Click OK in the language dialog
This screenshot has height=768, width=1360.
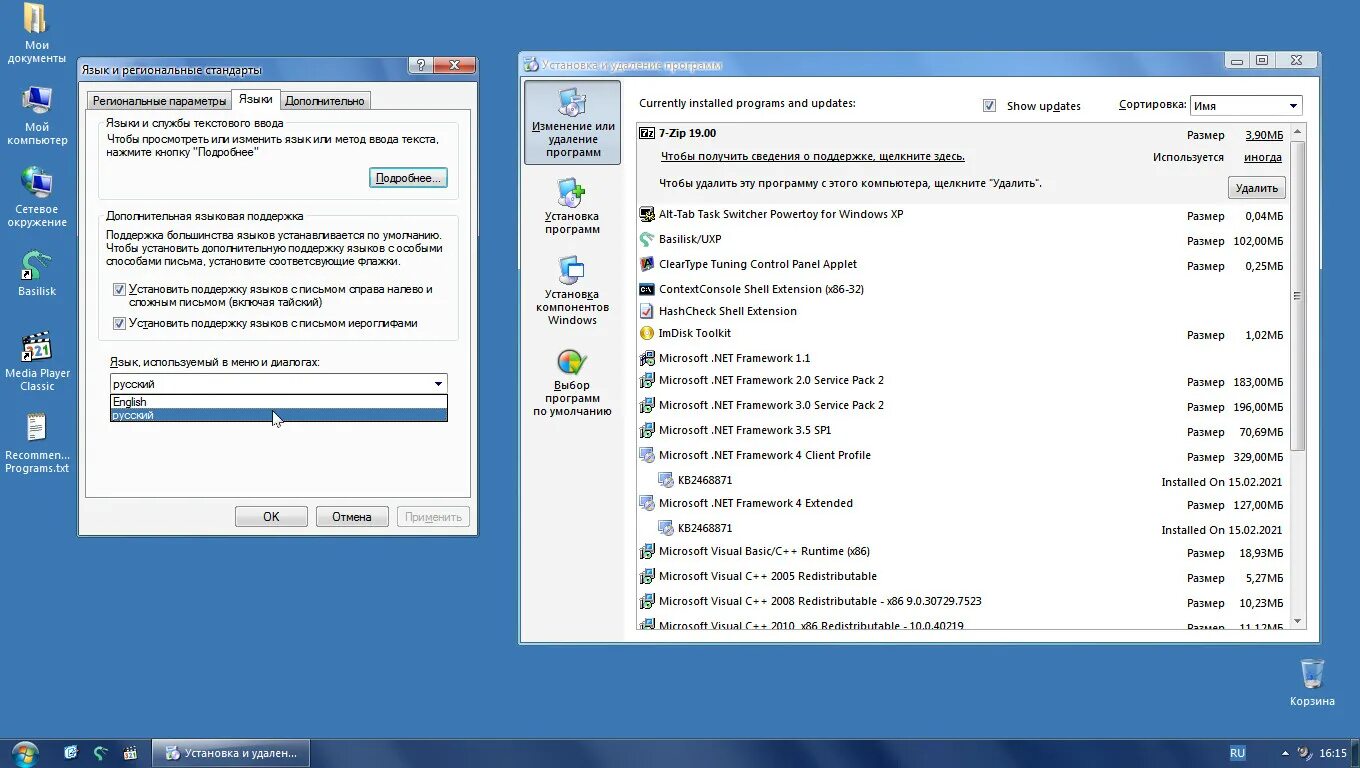tap(271, 517)
